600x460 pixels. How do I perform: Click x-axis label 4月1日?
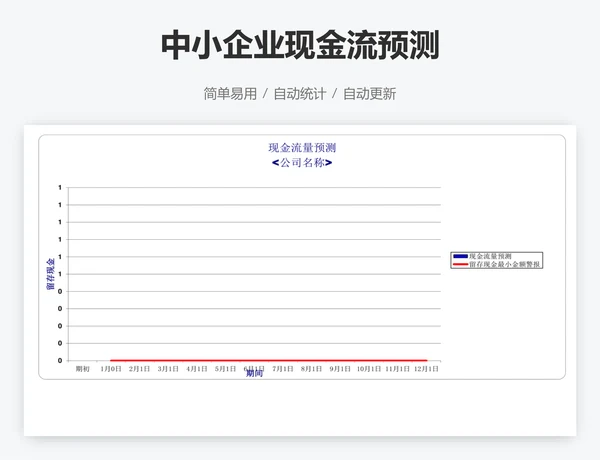(197, 369)
